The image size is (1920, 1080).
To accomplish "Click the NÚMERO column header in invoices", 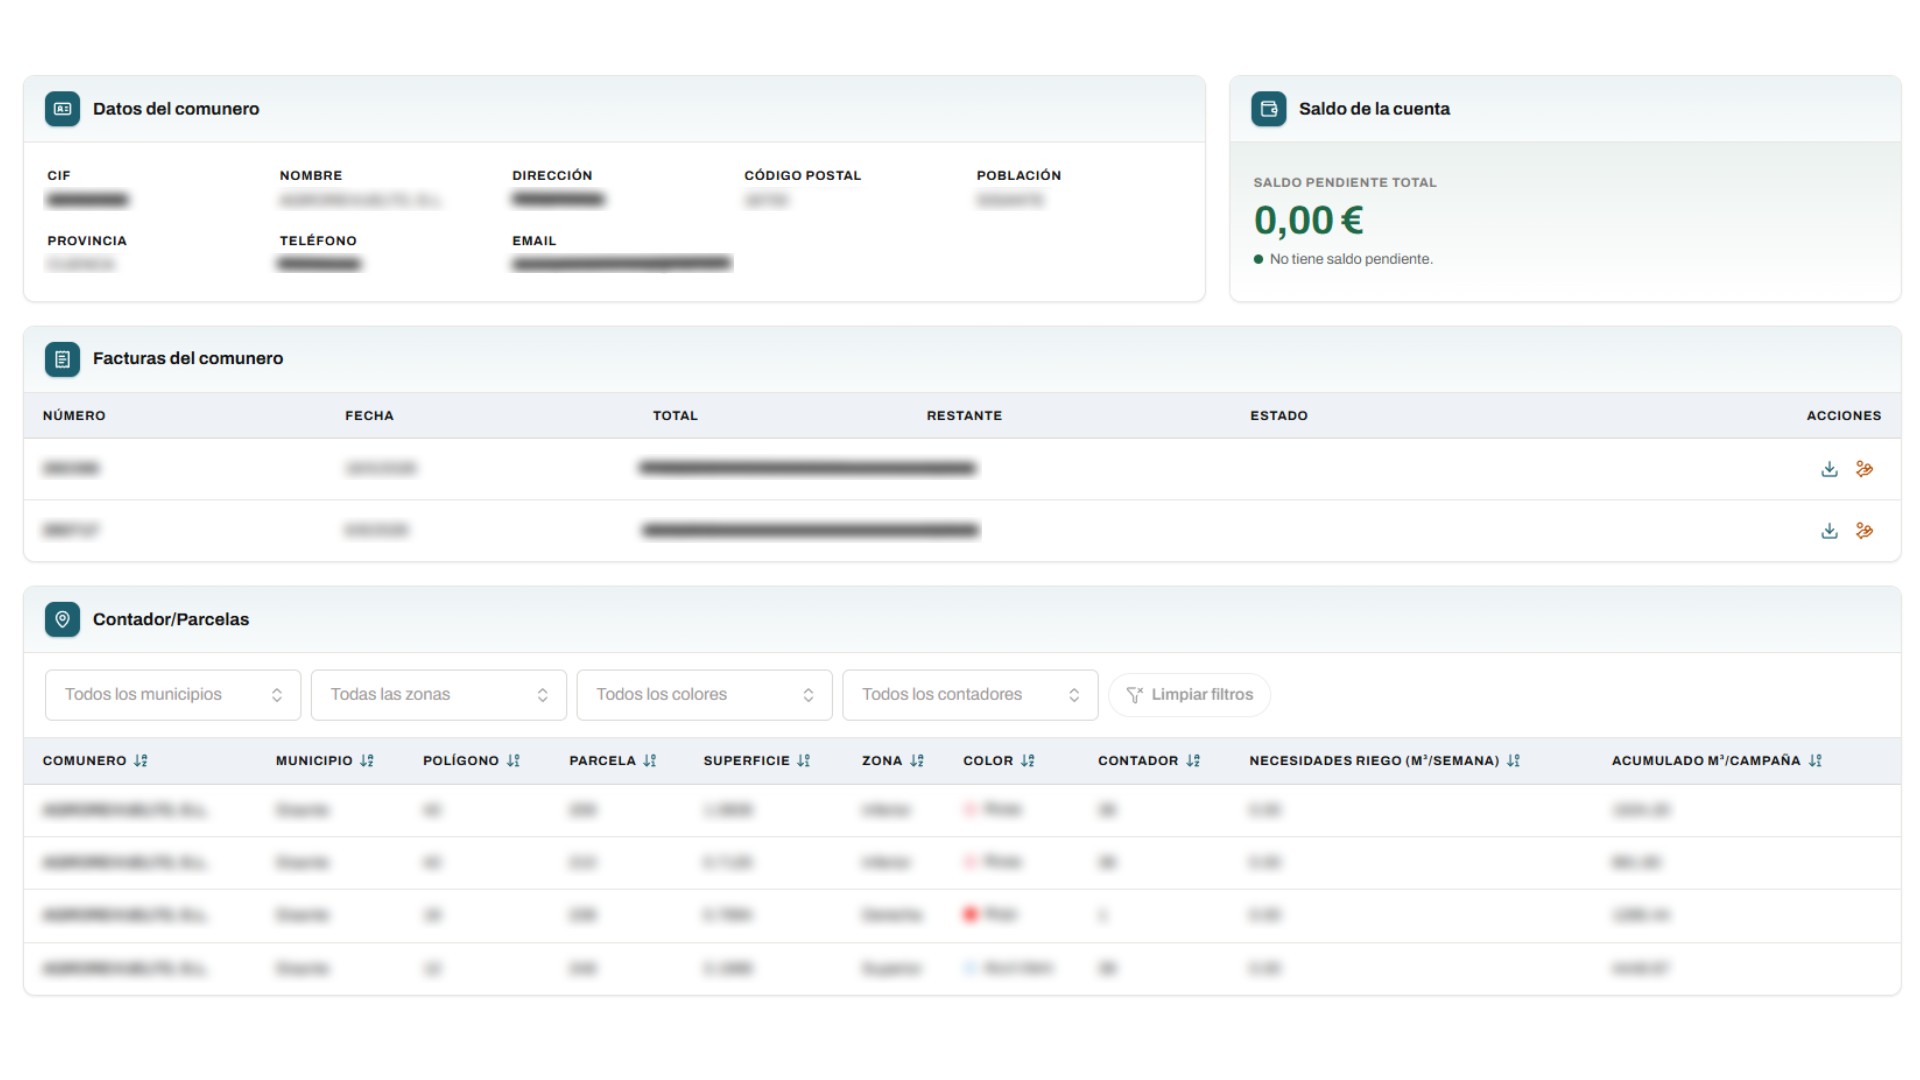I will (x=74, y=416).
